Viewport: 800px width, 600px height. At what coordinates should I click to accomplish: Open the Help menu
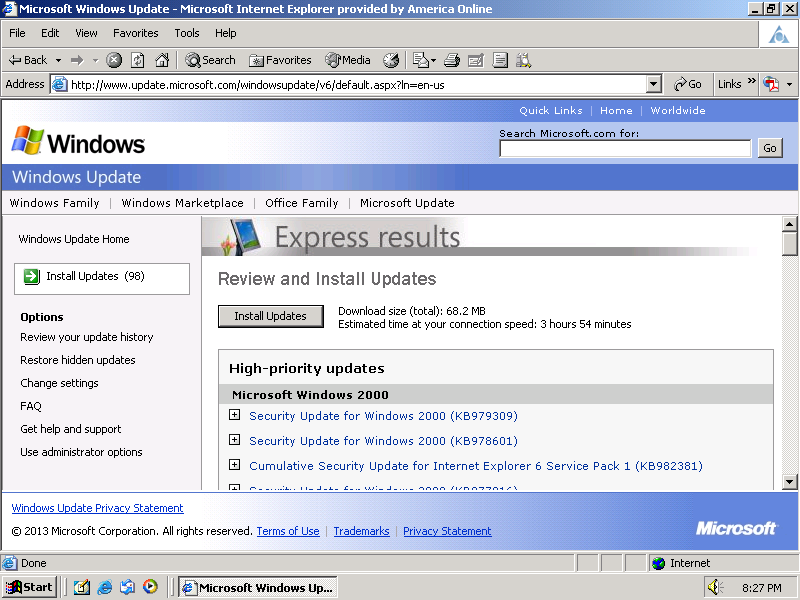226,33
